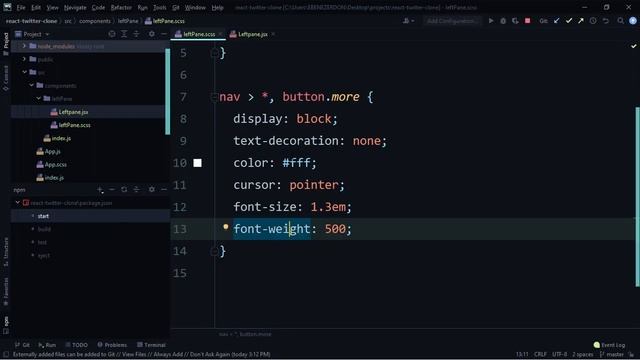This screenshot has width=640, height=360.
Task: Click the CRLF line separator in status bar
Action: 540,354
